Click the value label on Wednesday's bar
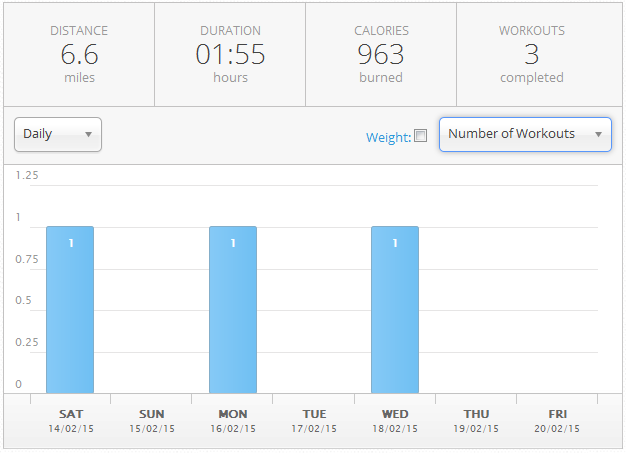This screenshot has width=626, height=453. [x=395, y=243]
